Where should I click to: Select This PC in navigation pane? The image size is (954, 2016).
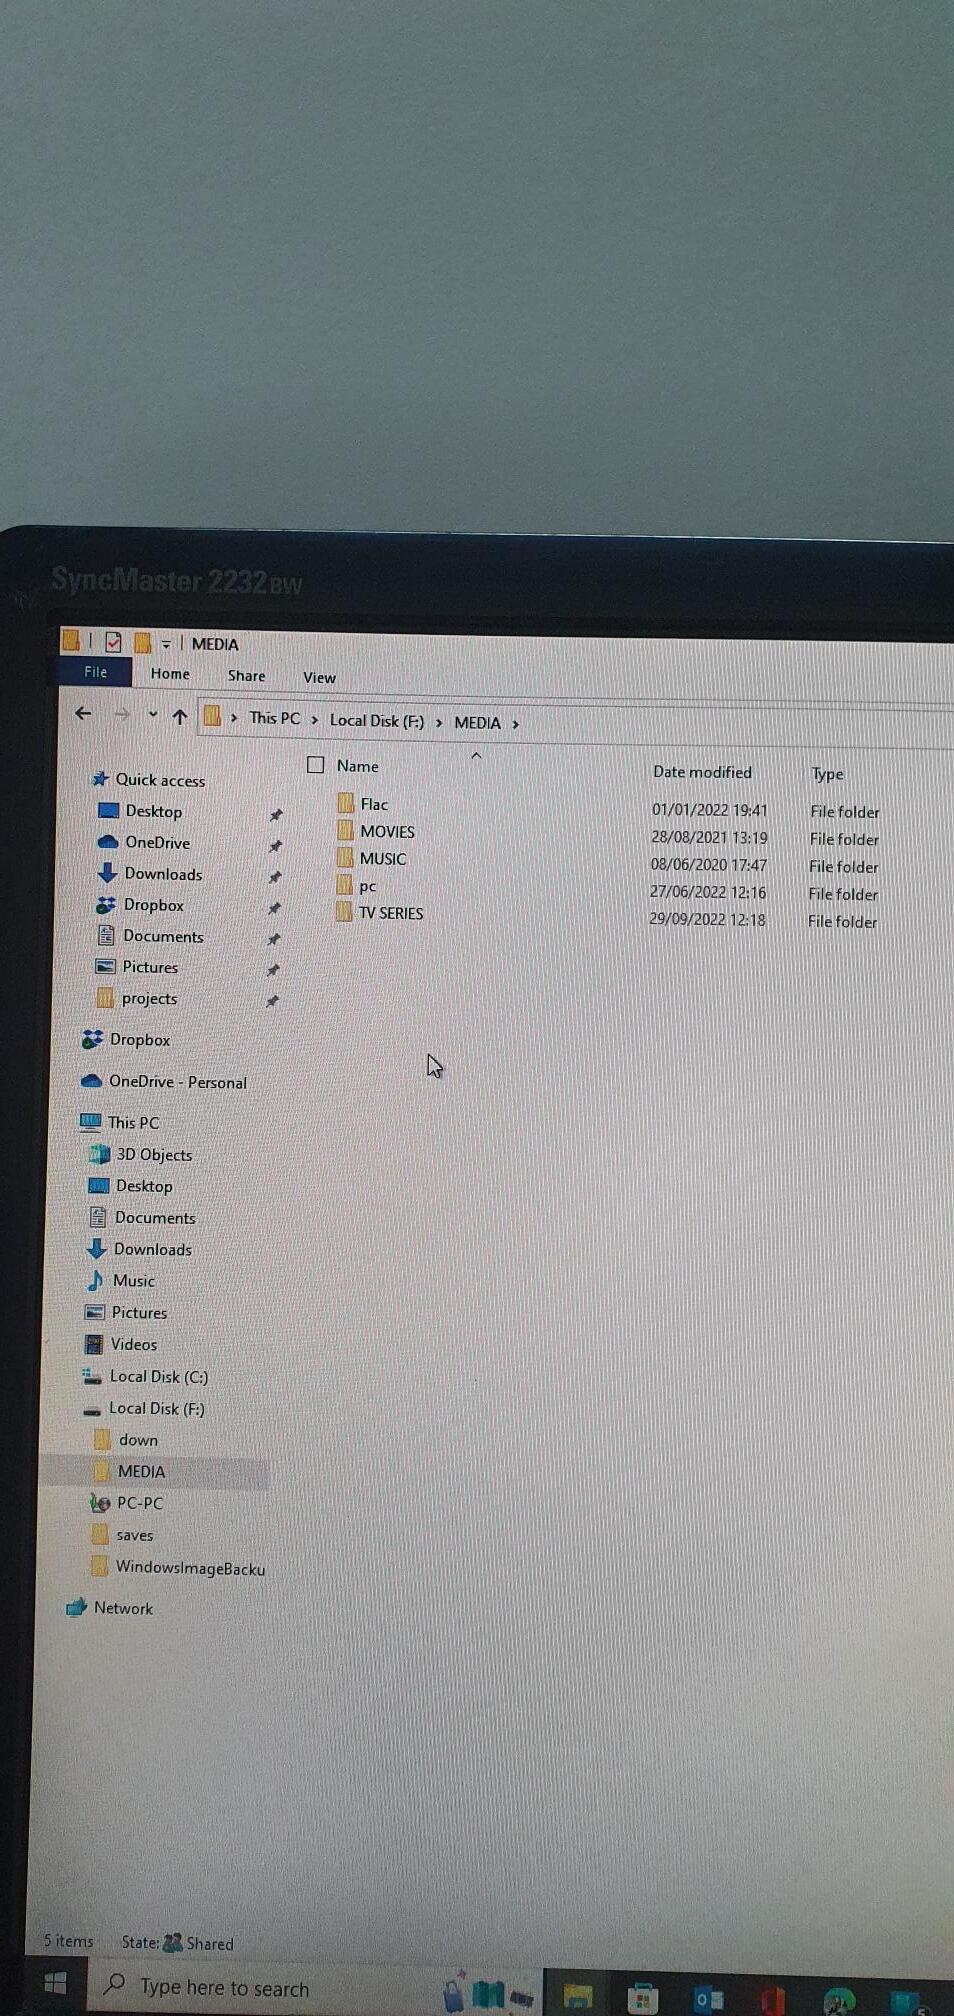coord(133,1123)
